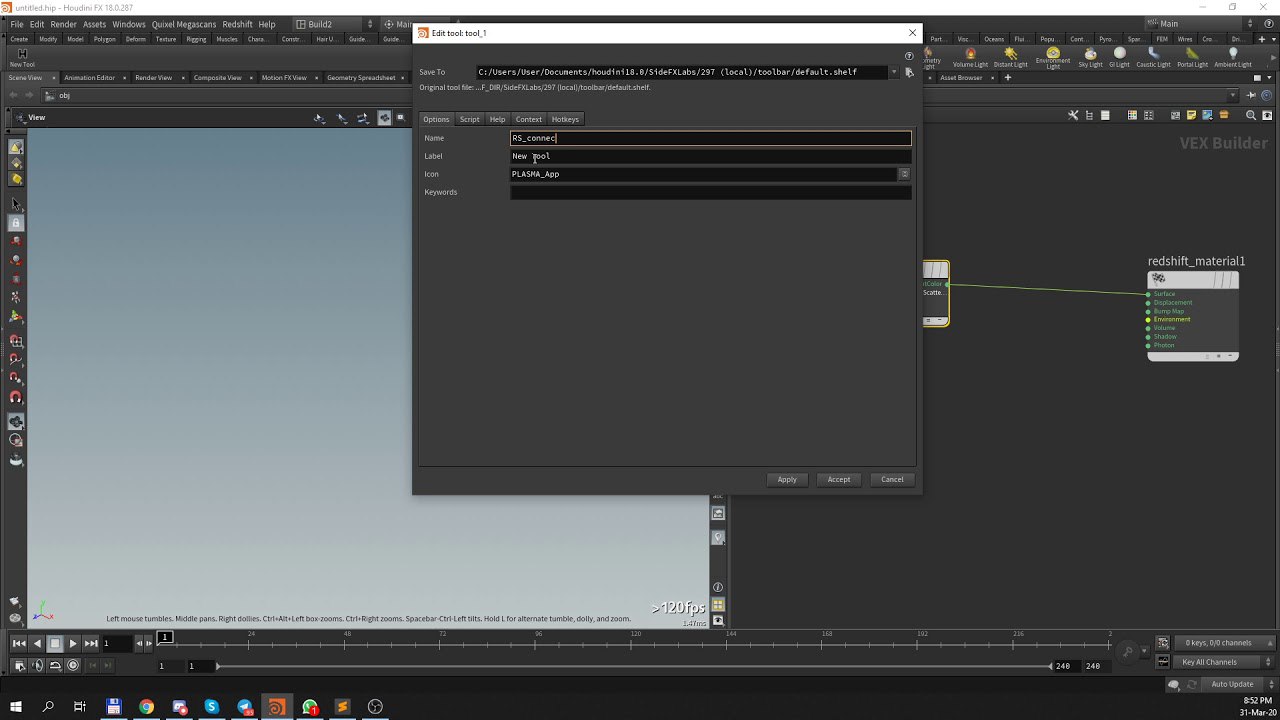Click the Accept button
1280x720 pixels.
839,479
